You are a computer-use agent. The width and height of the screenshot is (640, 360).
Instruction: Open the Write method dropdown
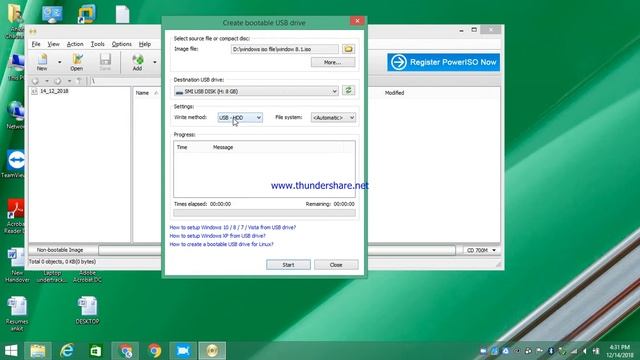240,118
